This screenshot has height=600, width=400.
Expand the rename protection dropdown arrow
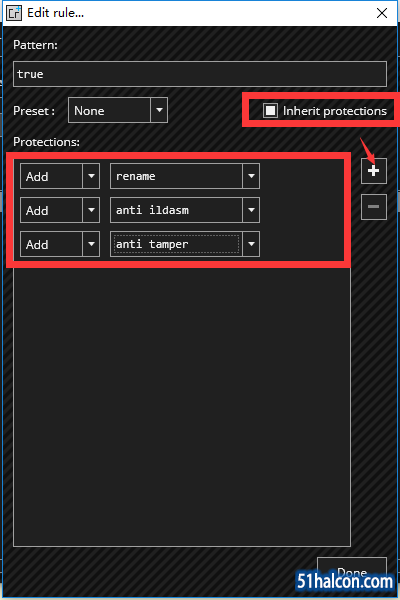(251, 176)
